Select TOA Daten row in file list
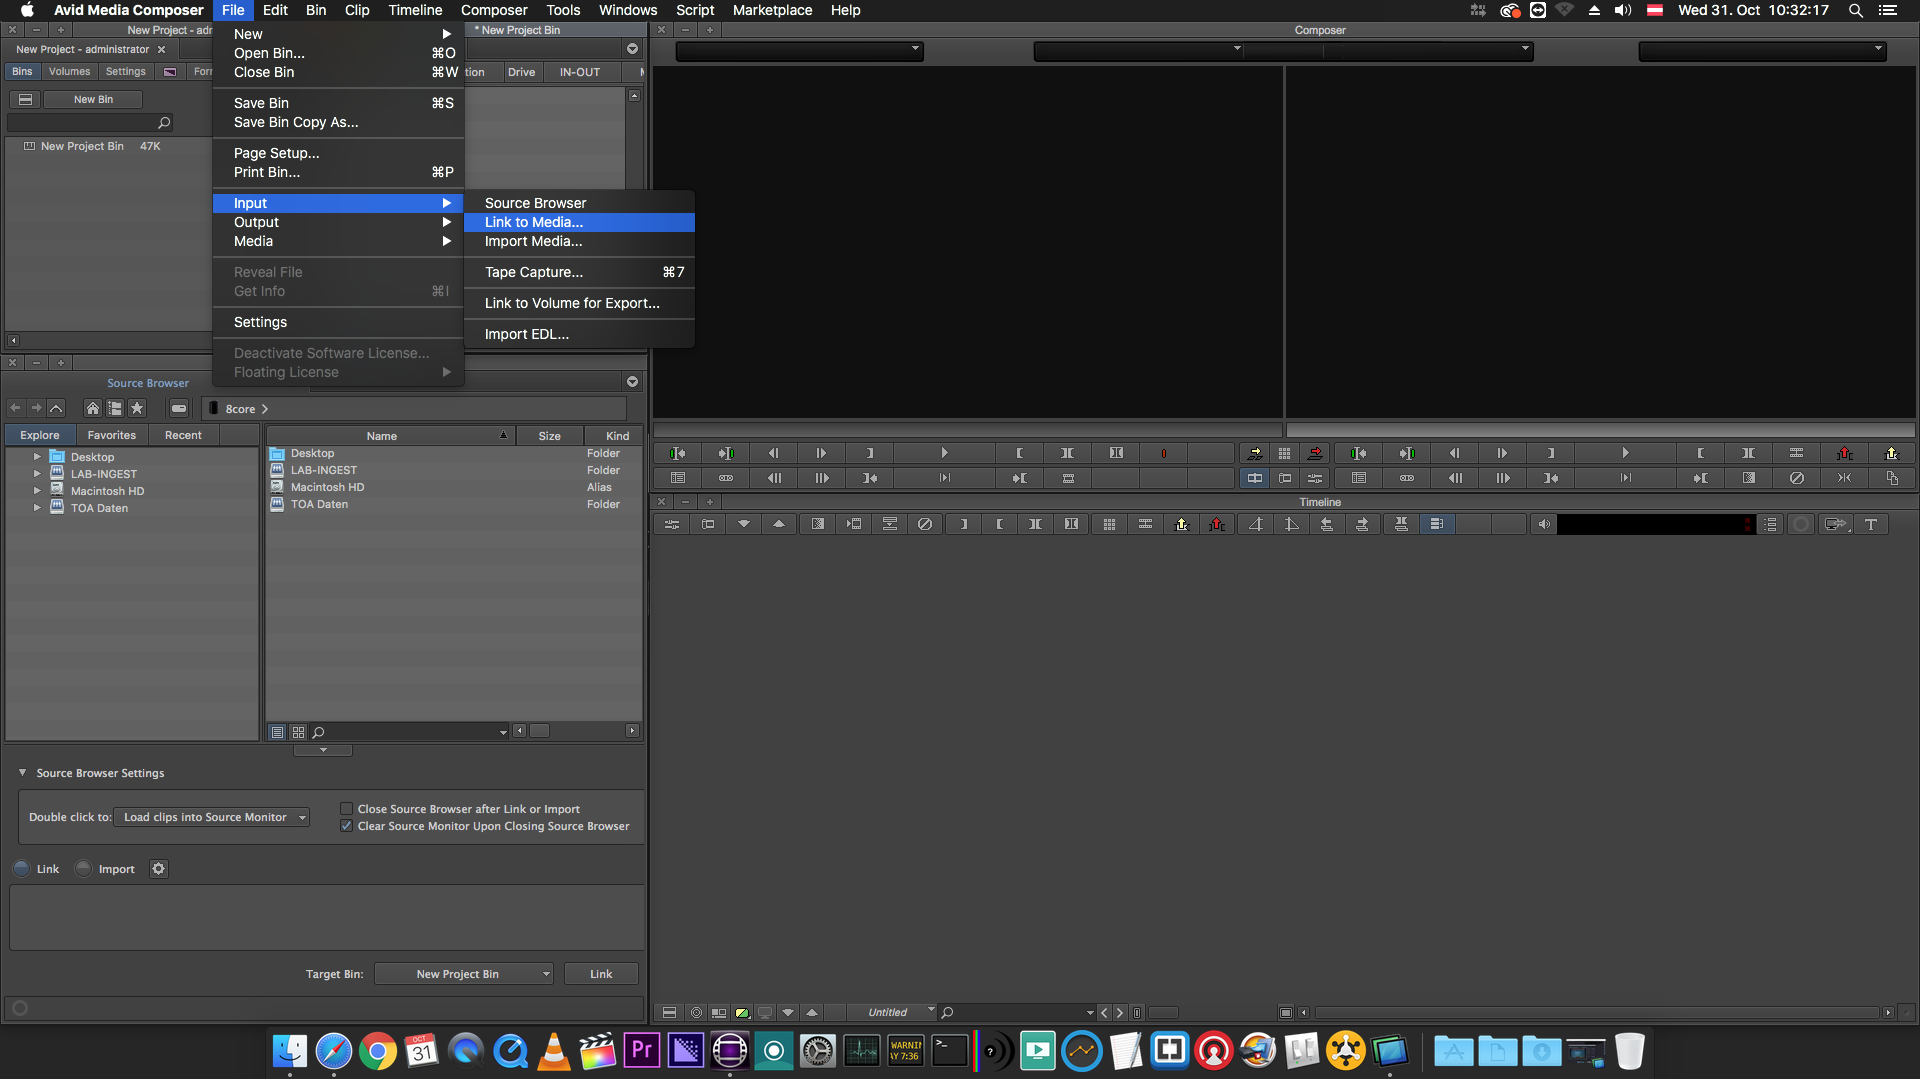 pyautogui.click(x=454, y=504)
